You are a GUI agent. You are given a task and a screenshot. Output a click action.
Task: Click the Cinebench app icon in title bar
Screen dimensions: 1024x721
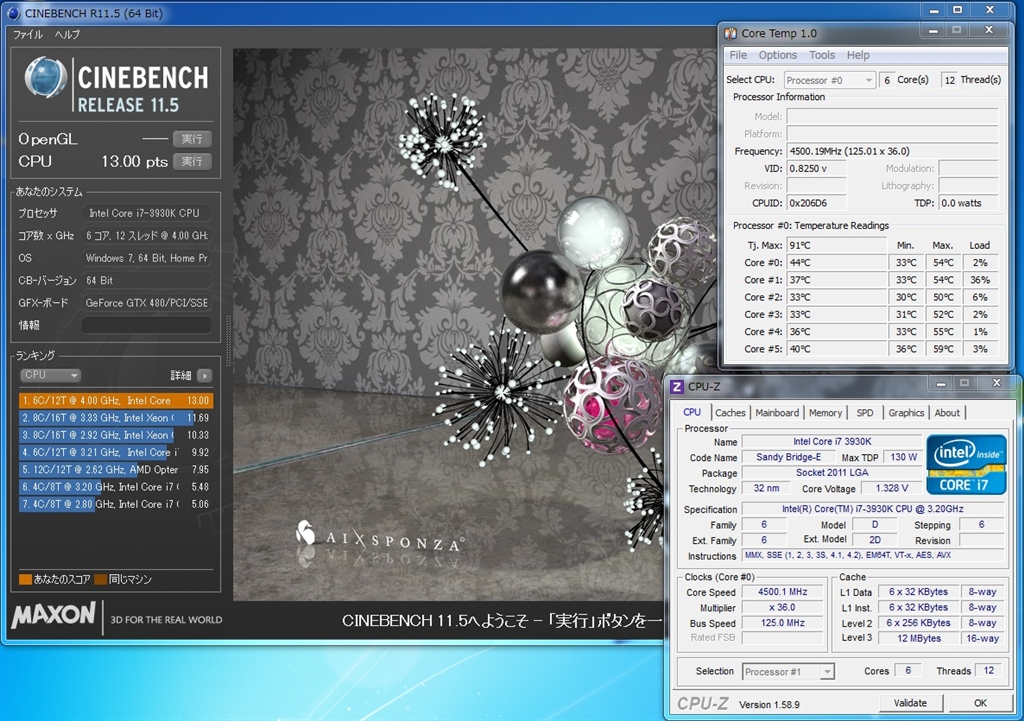pyautogui.click(x=14, y=12)
